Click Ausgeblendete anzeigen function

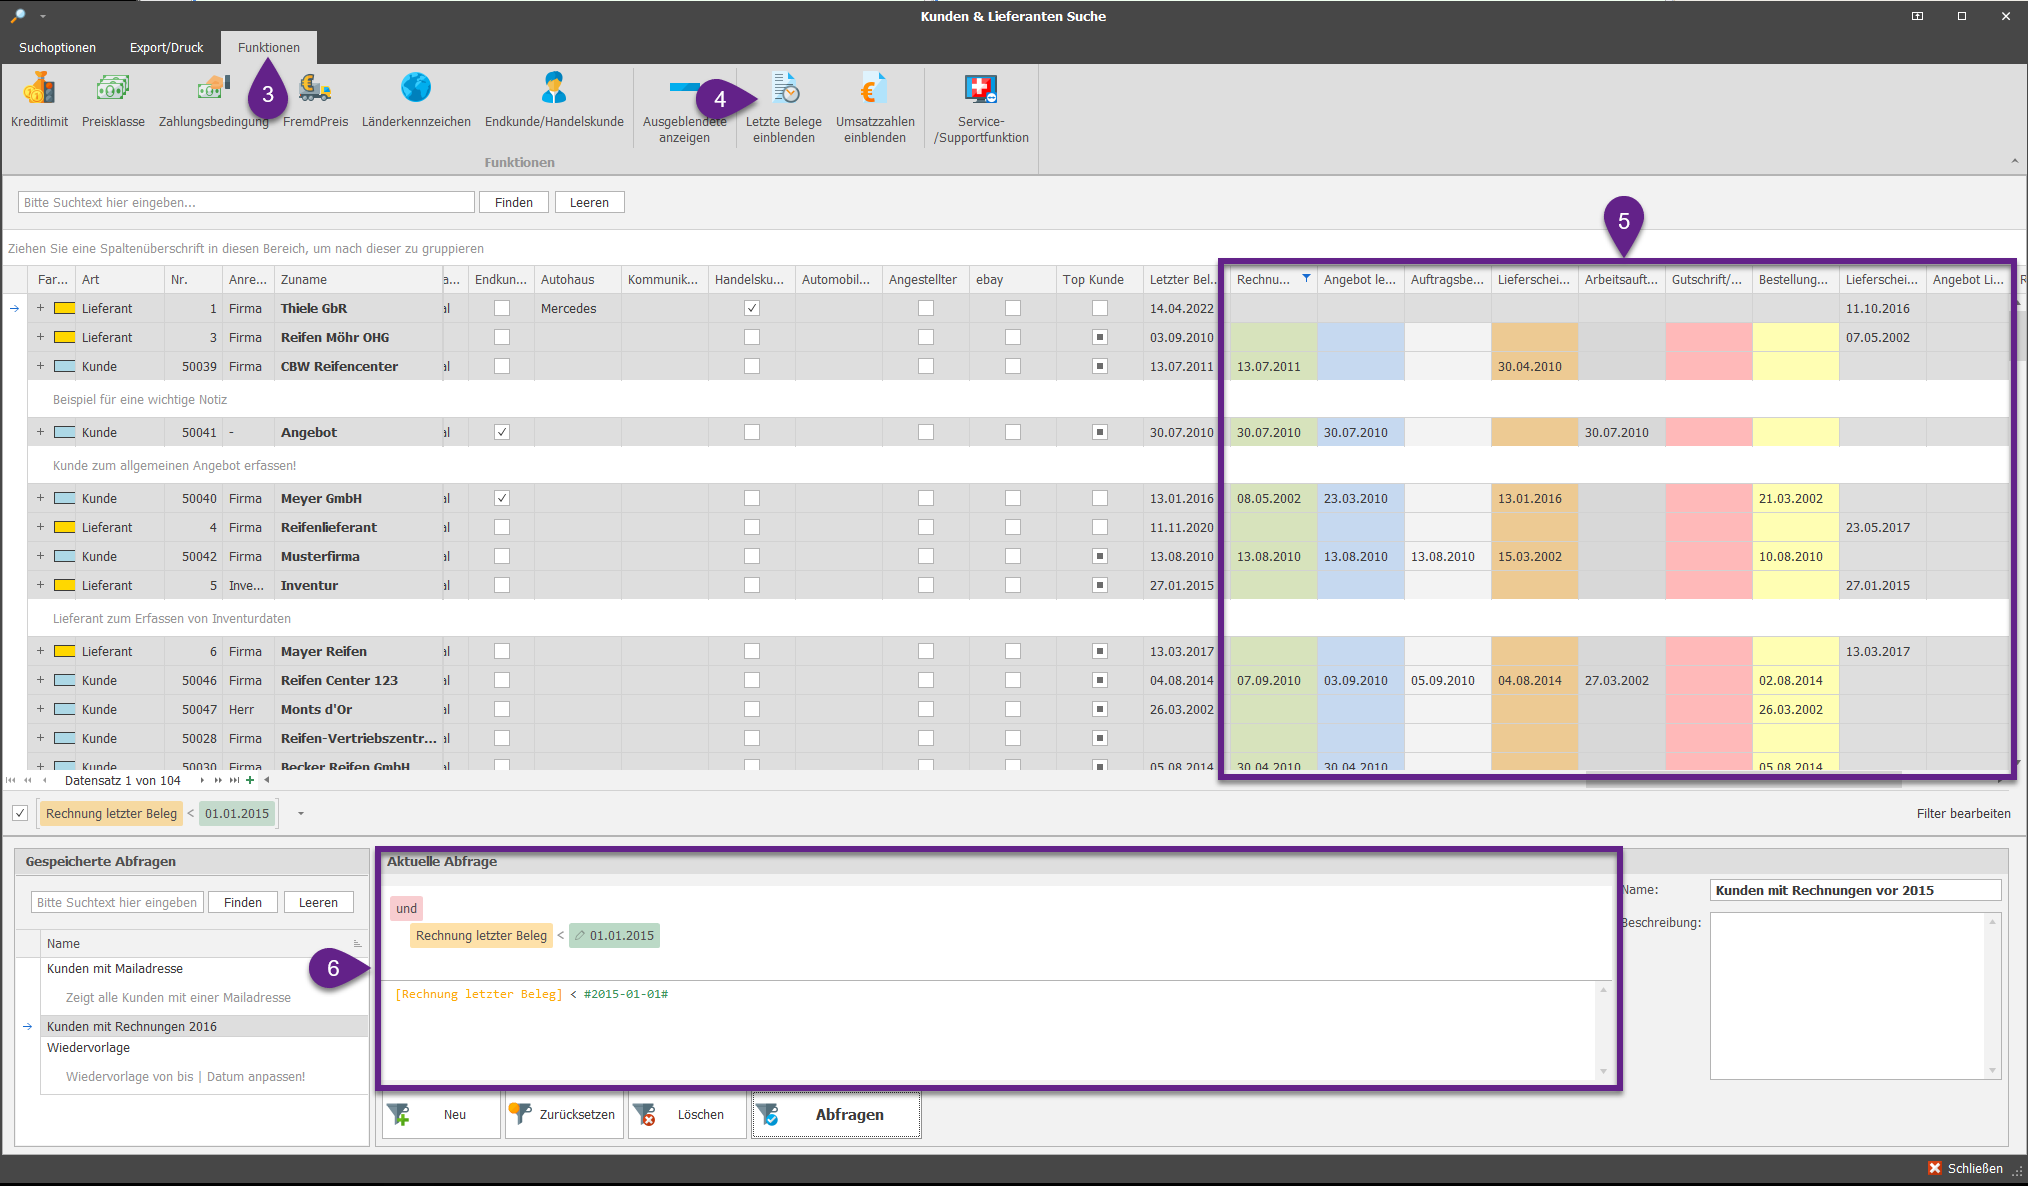(684, 108)
